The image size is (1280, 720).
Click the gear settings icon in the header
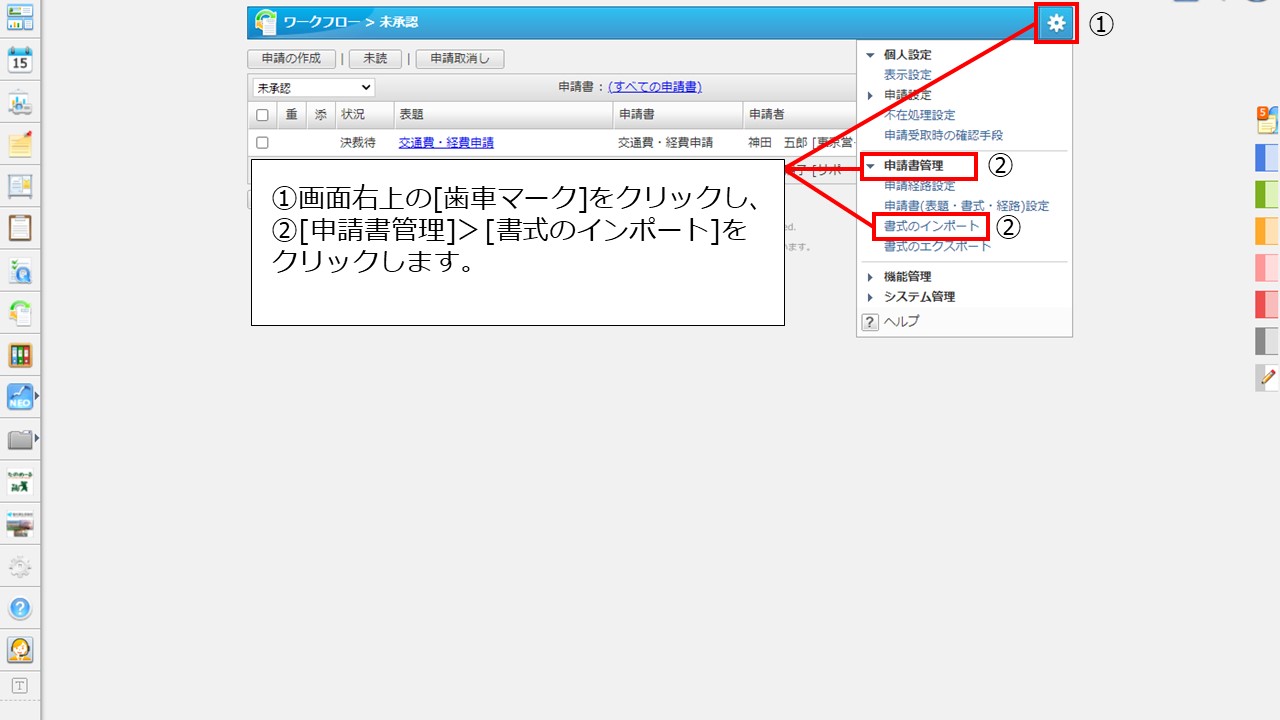coord(1056,22)
